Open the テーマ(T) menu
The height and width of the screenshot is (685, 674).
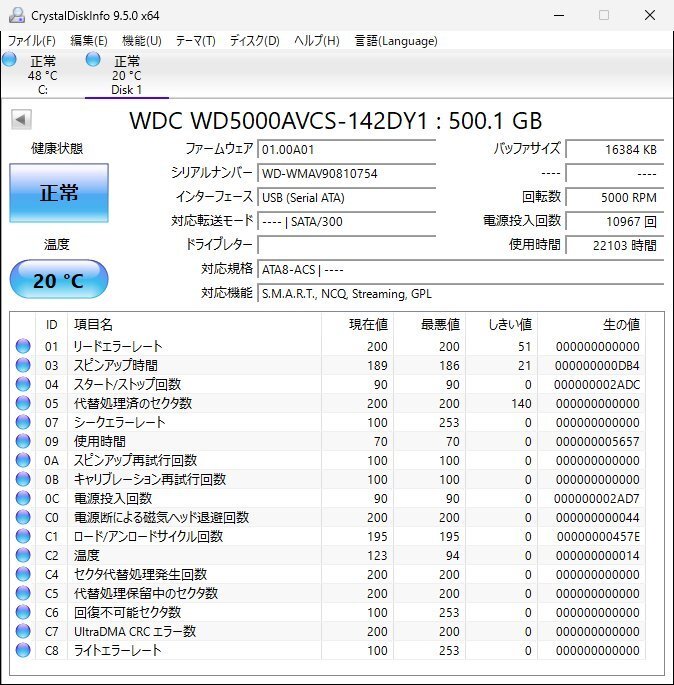click(x=196, y=41)
